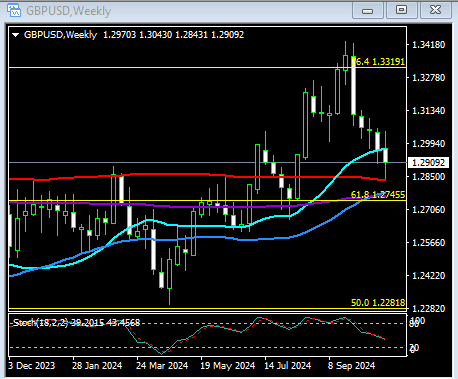Click the 1.34180 price scale label
Image resolution: width=458 pixels, height=379 pixels.
click(x=429, y=45)
